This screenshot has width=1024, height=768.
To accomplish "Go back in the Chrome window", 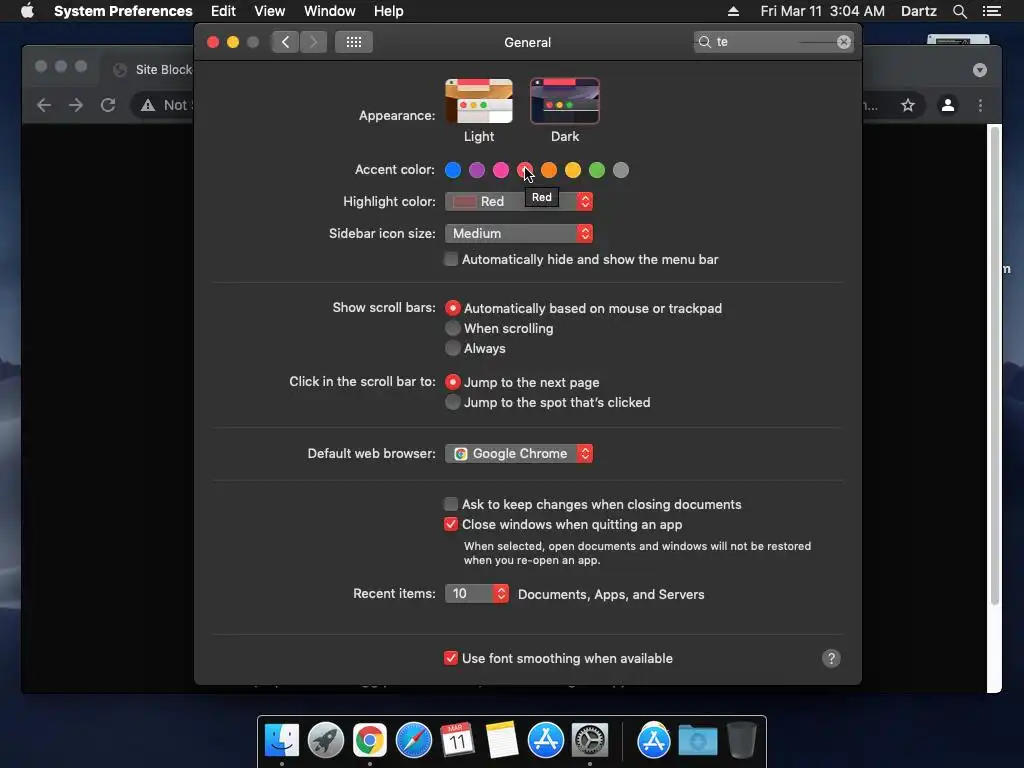I will coord(44,105).
